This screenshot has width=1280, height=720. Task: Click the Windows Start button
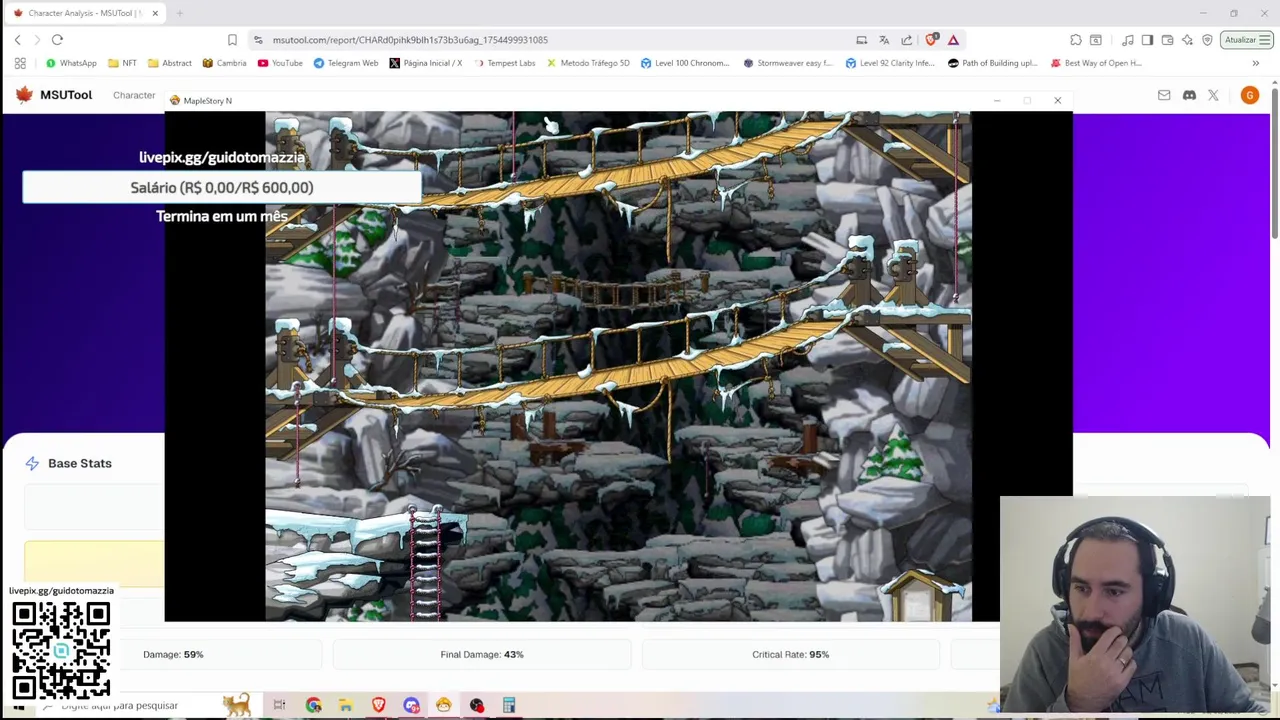tap(18, 706)
